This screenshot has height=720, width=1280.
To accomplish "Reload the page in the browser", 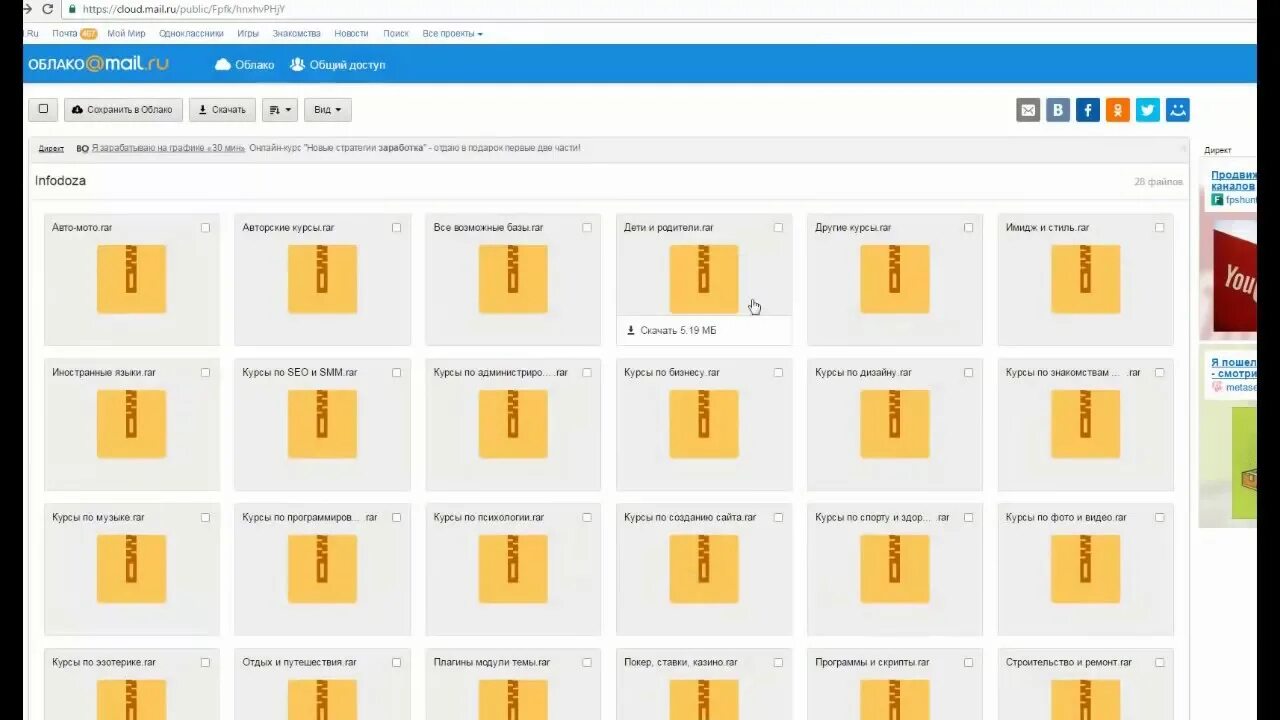I will coord(47,9).
